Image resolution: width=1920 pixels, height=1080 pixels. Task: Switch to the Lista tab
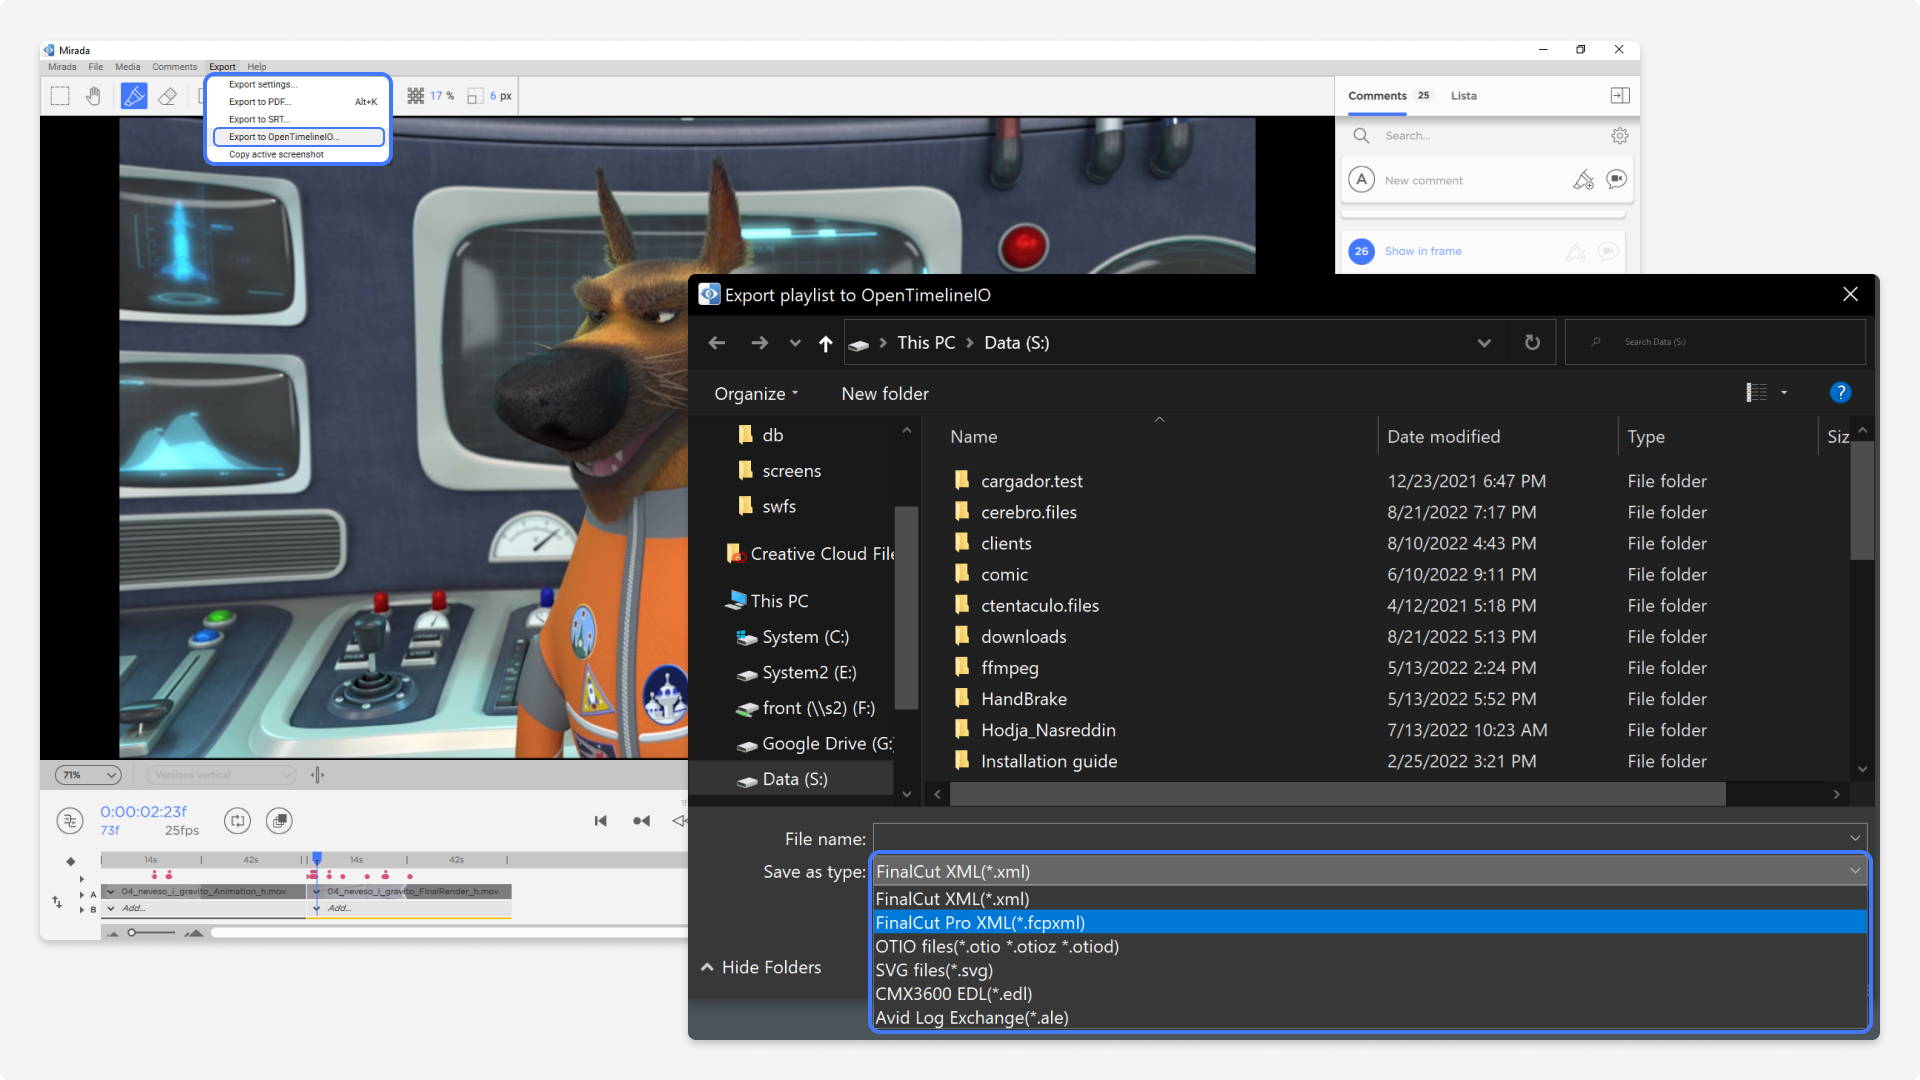(1464, 96)
